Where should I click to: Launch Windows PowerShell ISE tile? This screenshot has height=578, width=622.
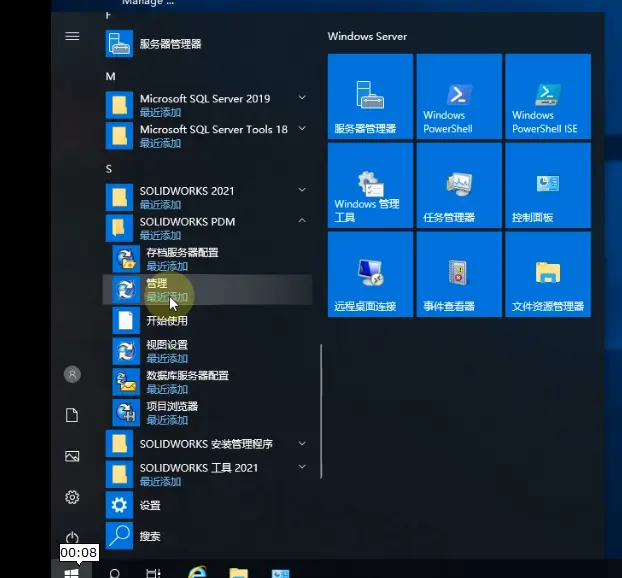548,96
